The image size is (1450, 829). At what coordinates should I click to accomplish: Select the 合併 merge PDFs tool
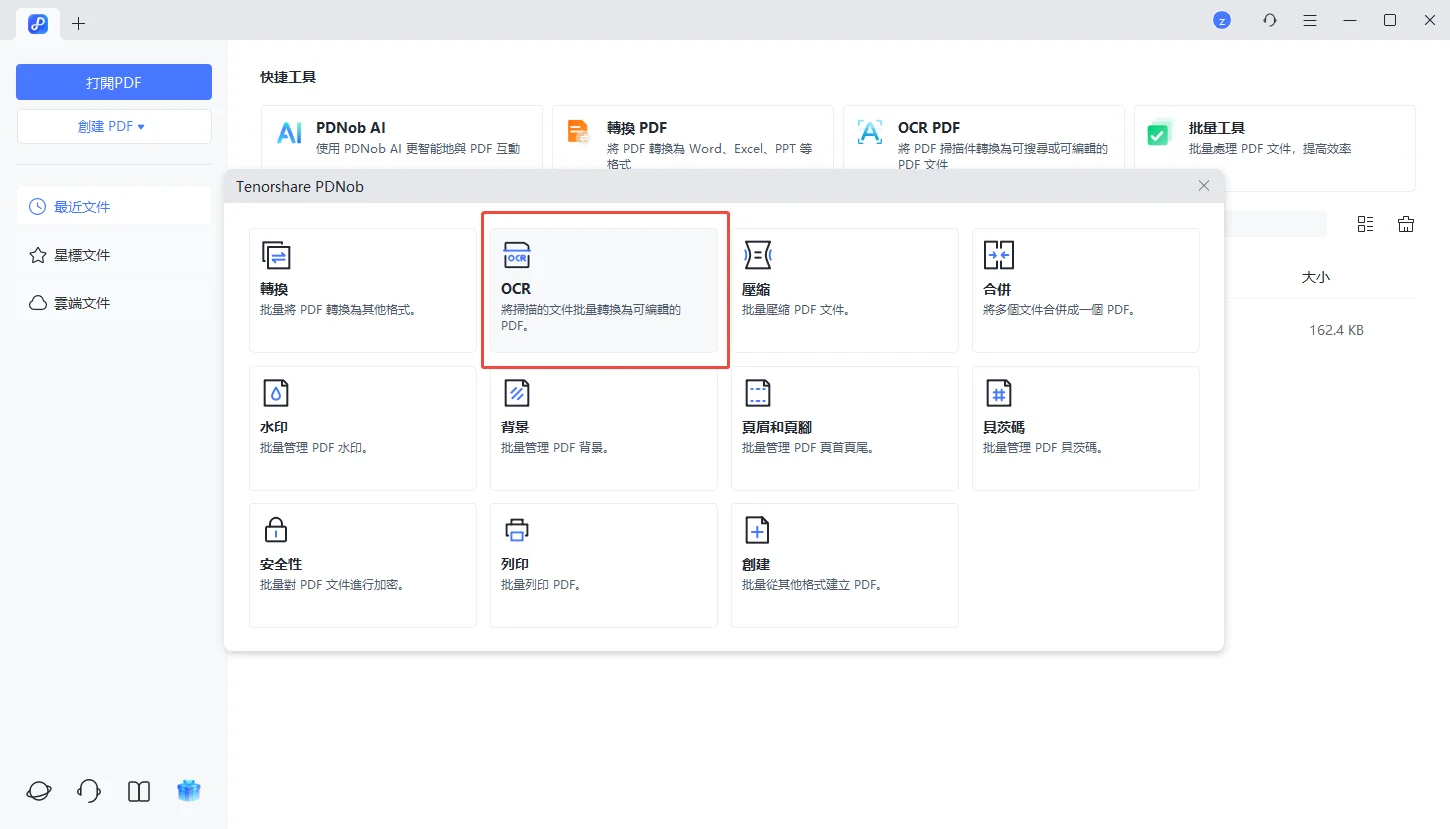pyautogui.click(x=1086, y=290)
